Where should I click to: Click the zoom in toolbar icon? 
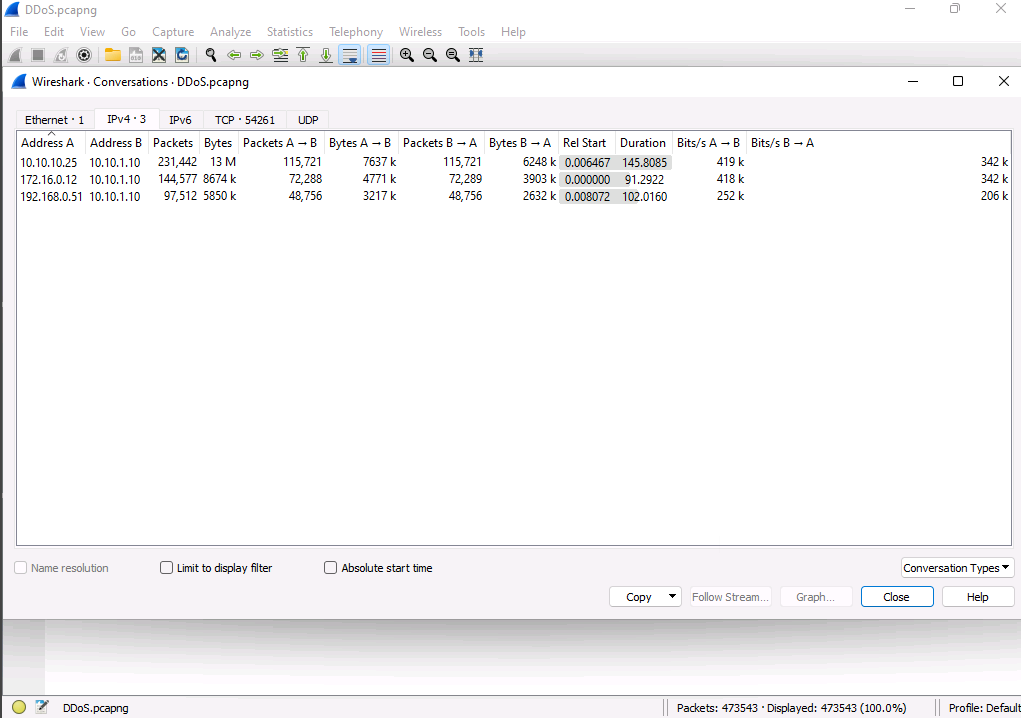click(x=407, y=55)
